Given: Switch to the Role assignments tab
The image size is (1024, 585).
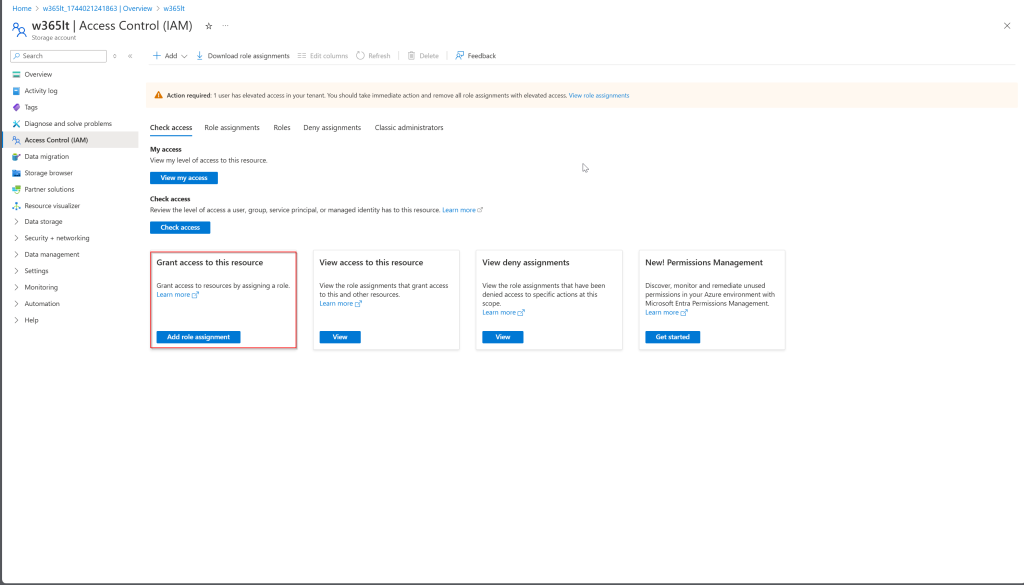Looking at the screenshot, I should (x=232, y=128).
